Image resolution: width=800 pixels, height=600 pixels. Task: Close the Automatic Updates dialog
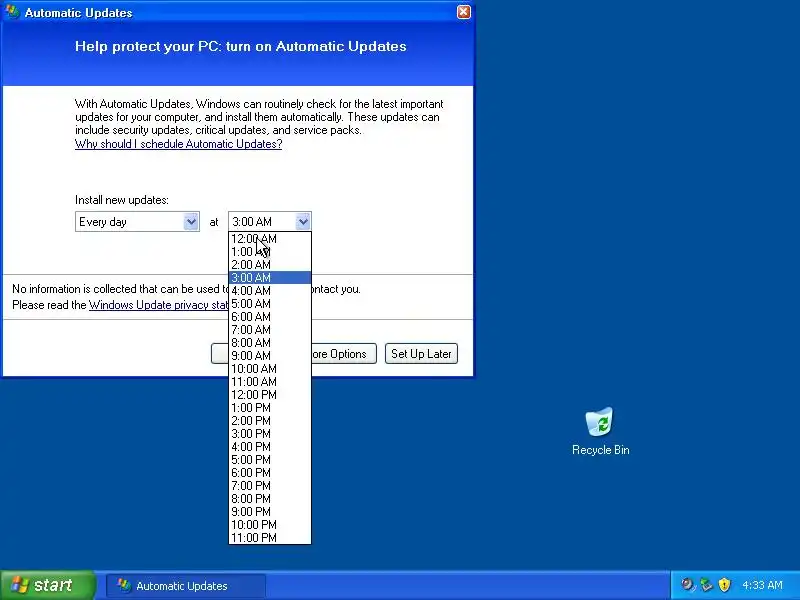pos(463,12)
